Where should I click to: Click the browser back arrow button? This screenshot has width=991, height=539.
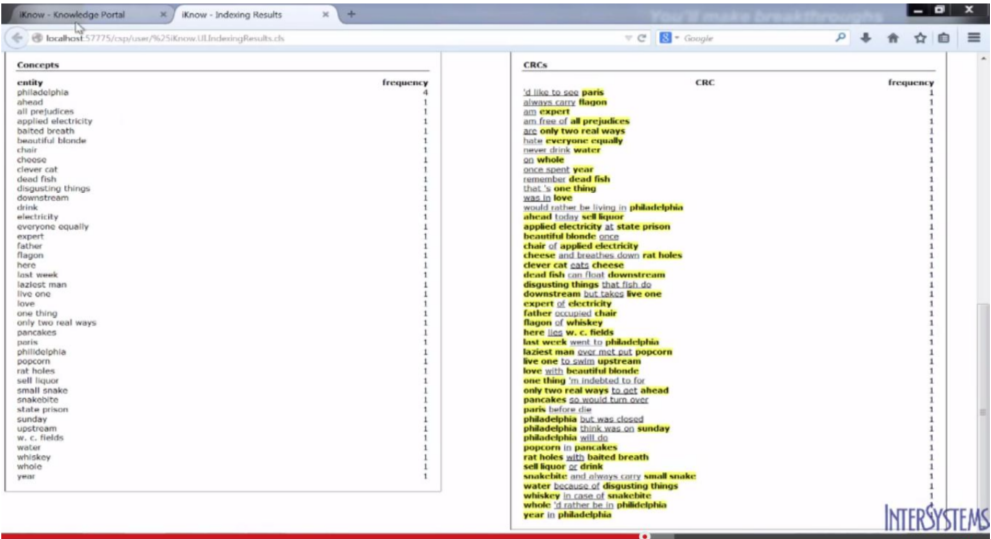click(x=17, y=38)
